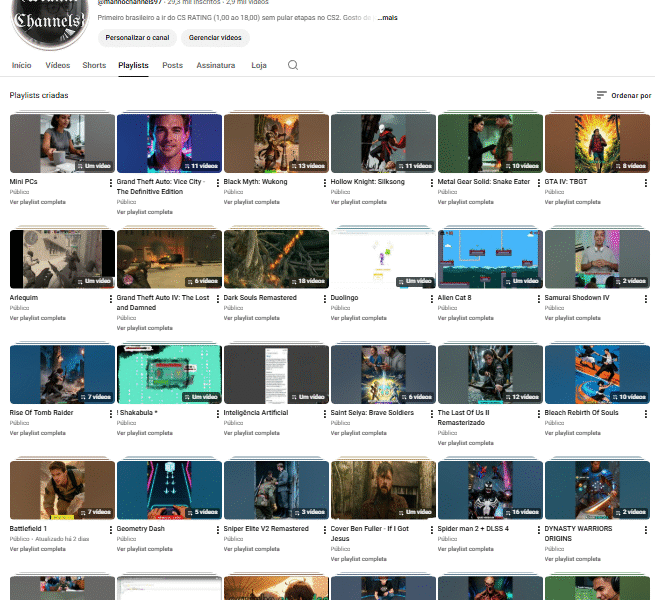
Task: Open the ! Shakabula * playlist thumbnail
Action: coord(169,374)
